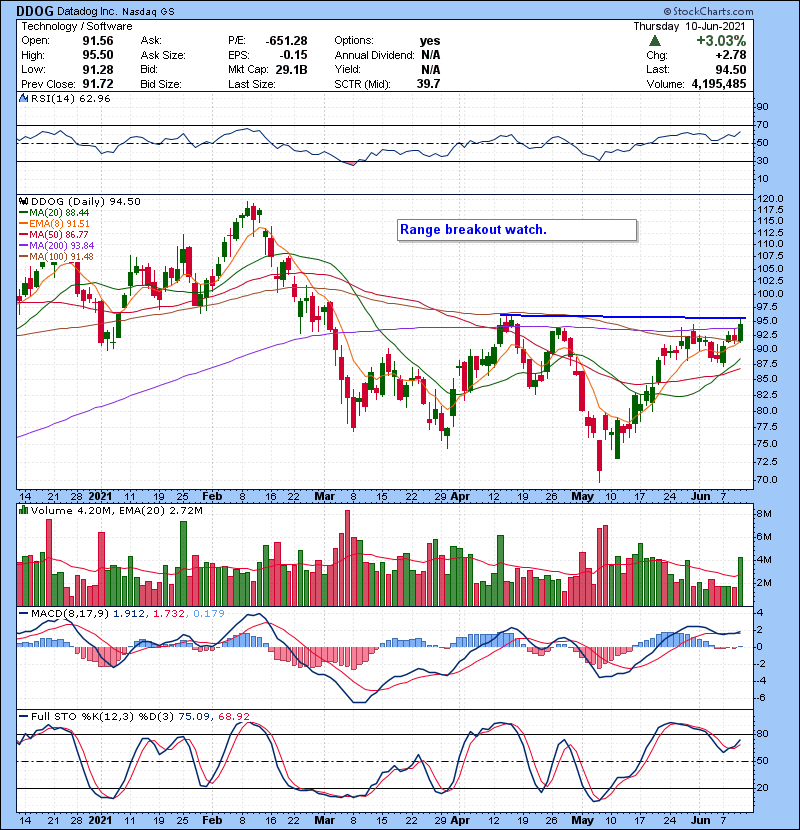The image size is (800, 830).
Task: Click the 'May' label on top date axis
Action: tap(582, 497)
